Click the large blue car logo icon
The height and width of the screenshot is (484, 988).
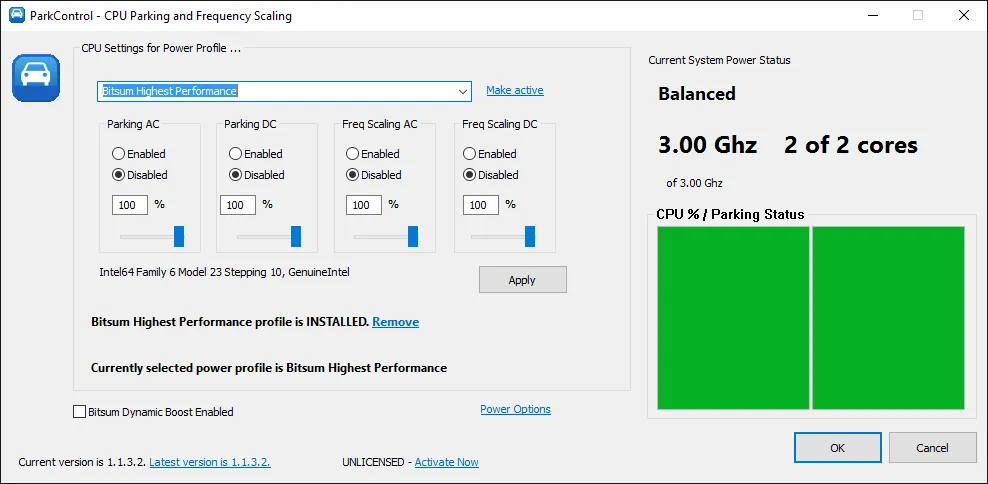[36, 78]
